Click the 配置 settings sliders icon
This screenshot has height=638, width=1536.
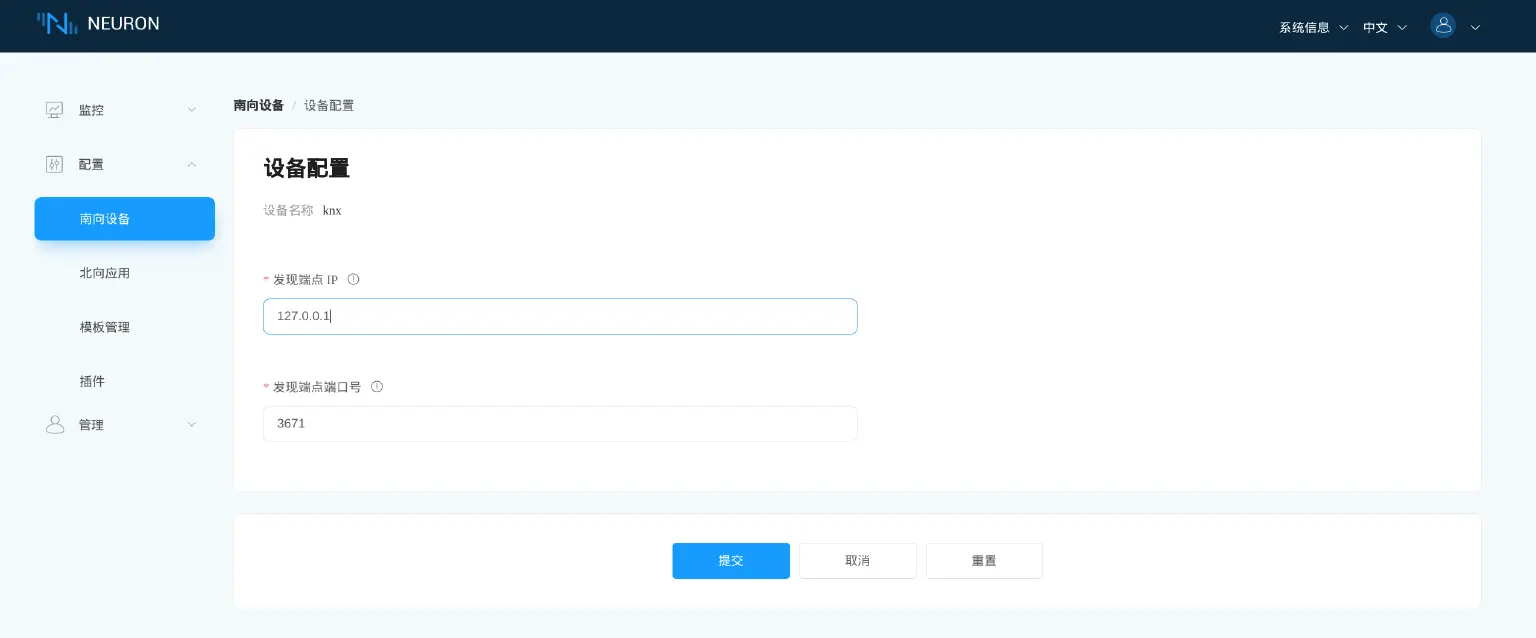[55, 164]
